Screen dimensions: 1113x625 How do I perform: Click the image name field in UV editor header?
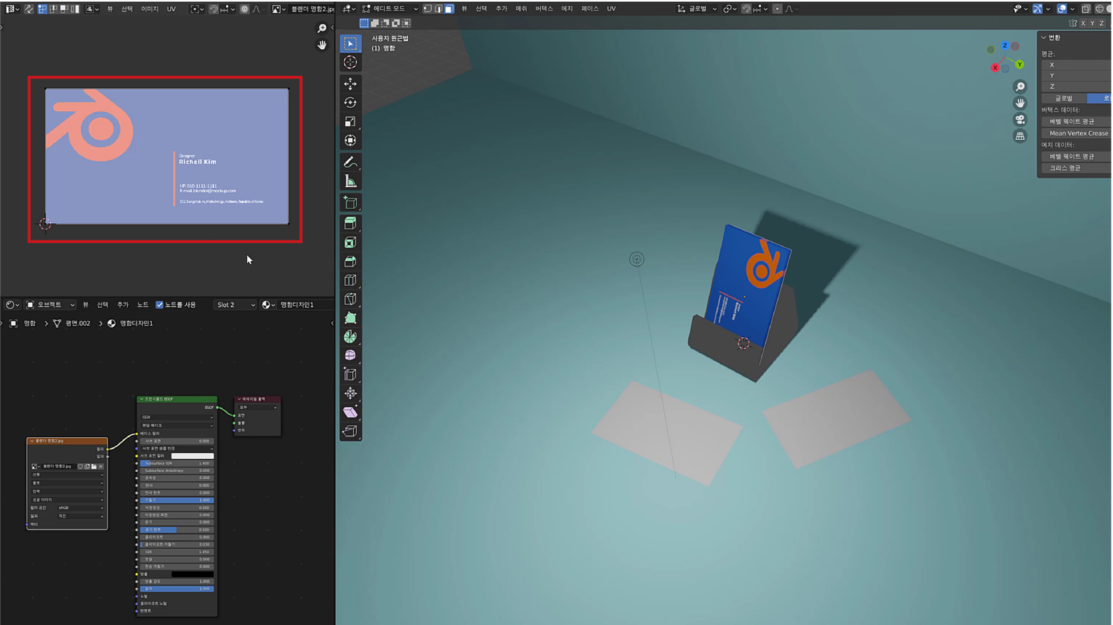click(313, 9)
